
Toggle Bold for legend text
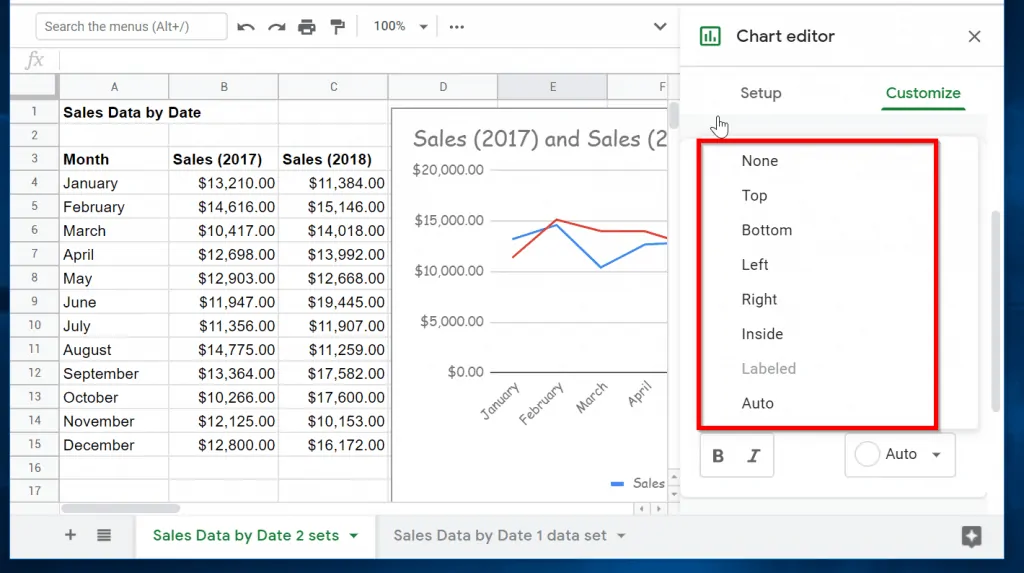coord(718,456)
